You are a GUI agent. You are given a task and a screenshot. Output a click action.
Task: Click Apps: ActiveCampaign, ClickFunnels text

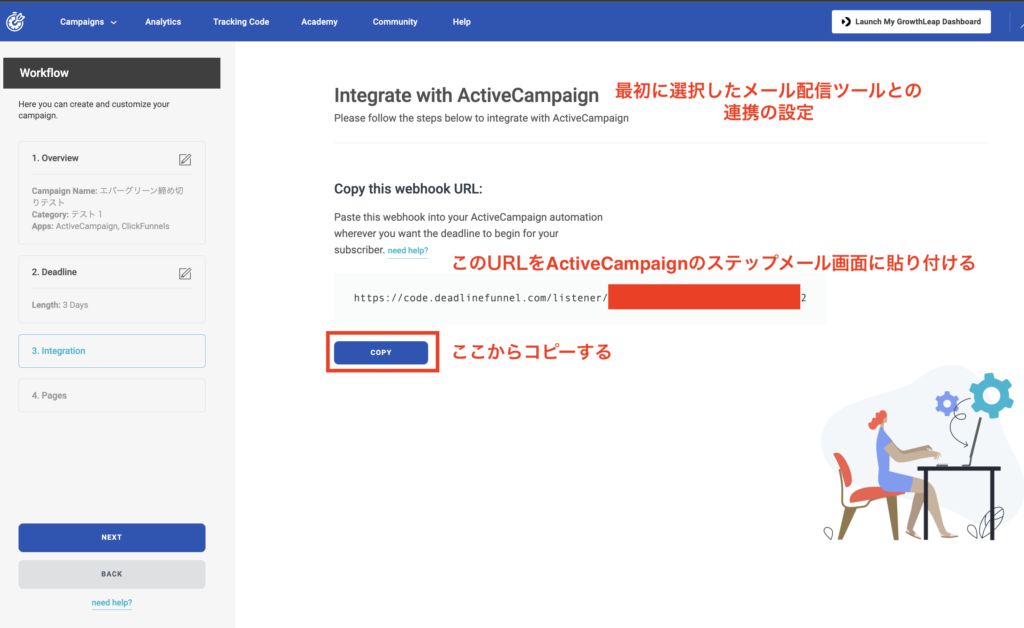tap(100, 226)
